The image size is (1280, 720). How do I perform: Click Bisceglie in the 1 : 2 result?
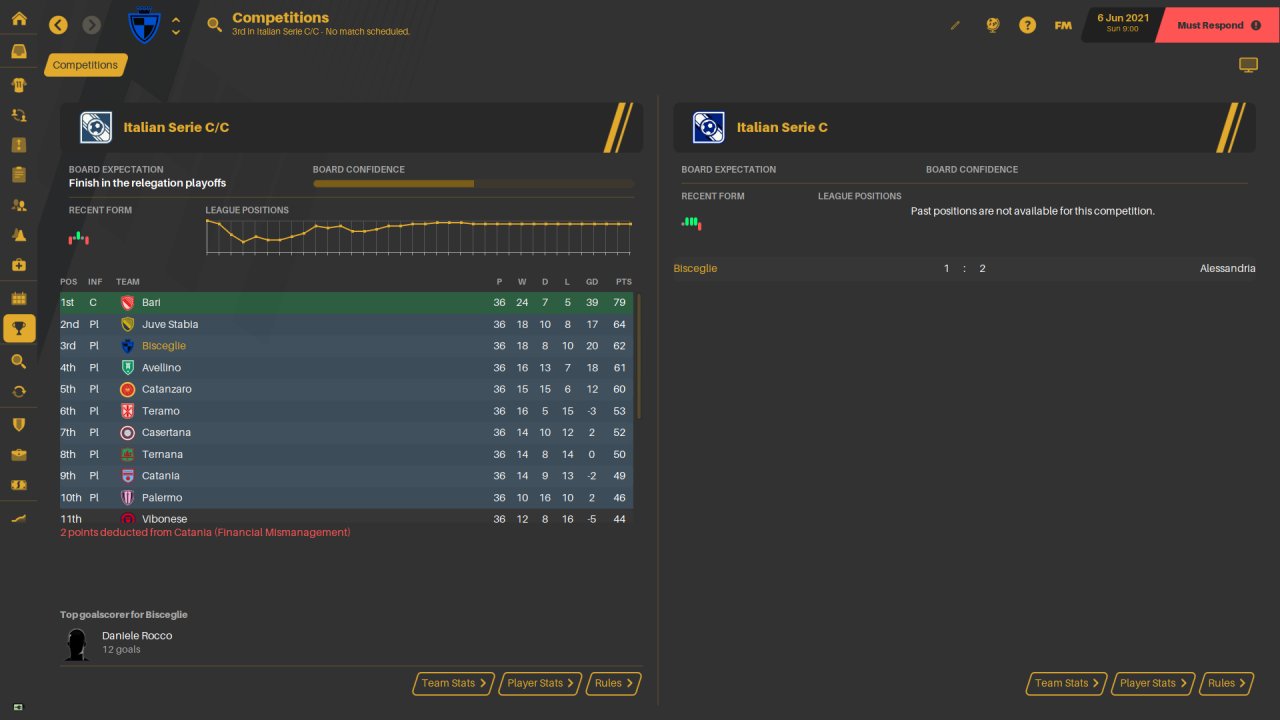coord(695,268)
